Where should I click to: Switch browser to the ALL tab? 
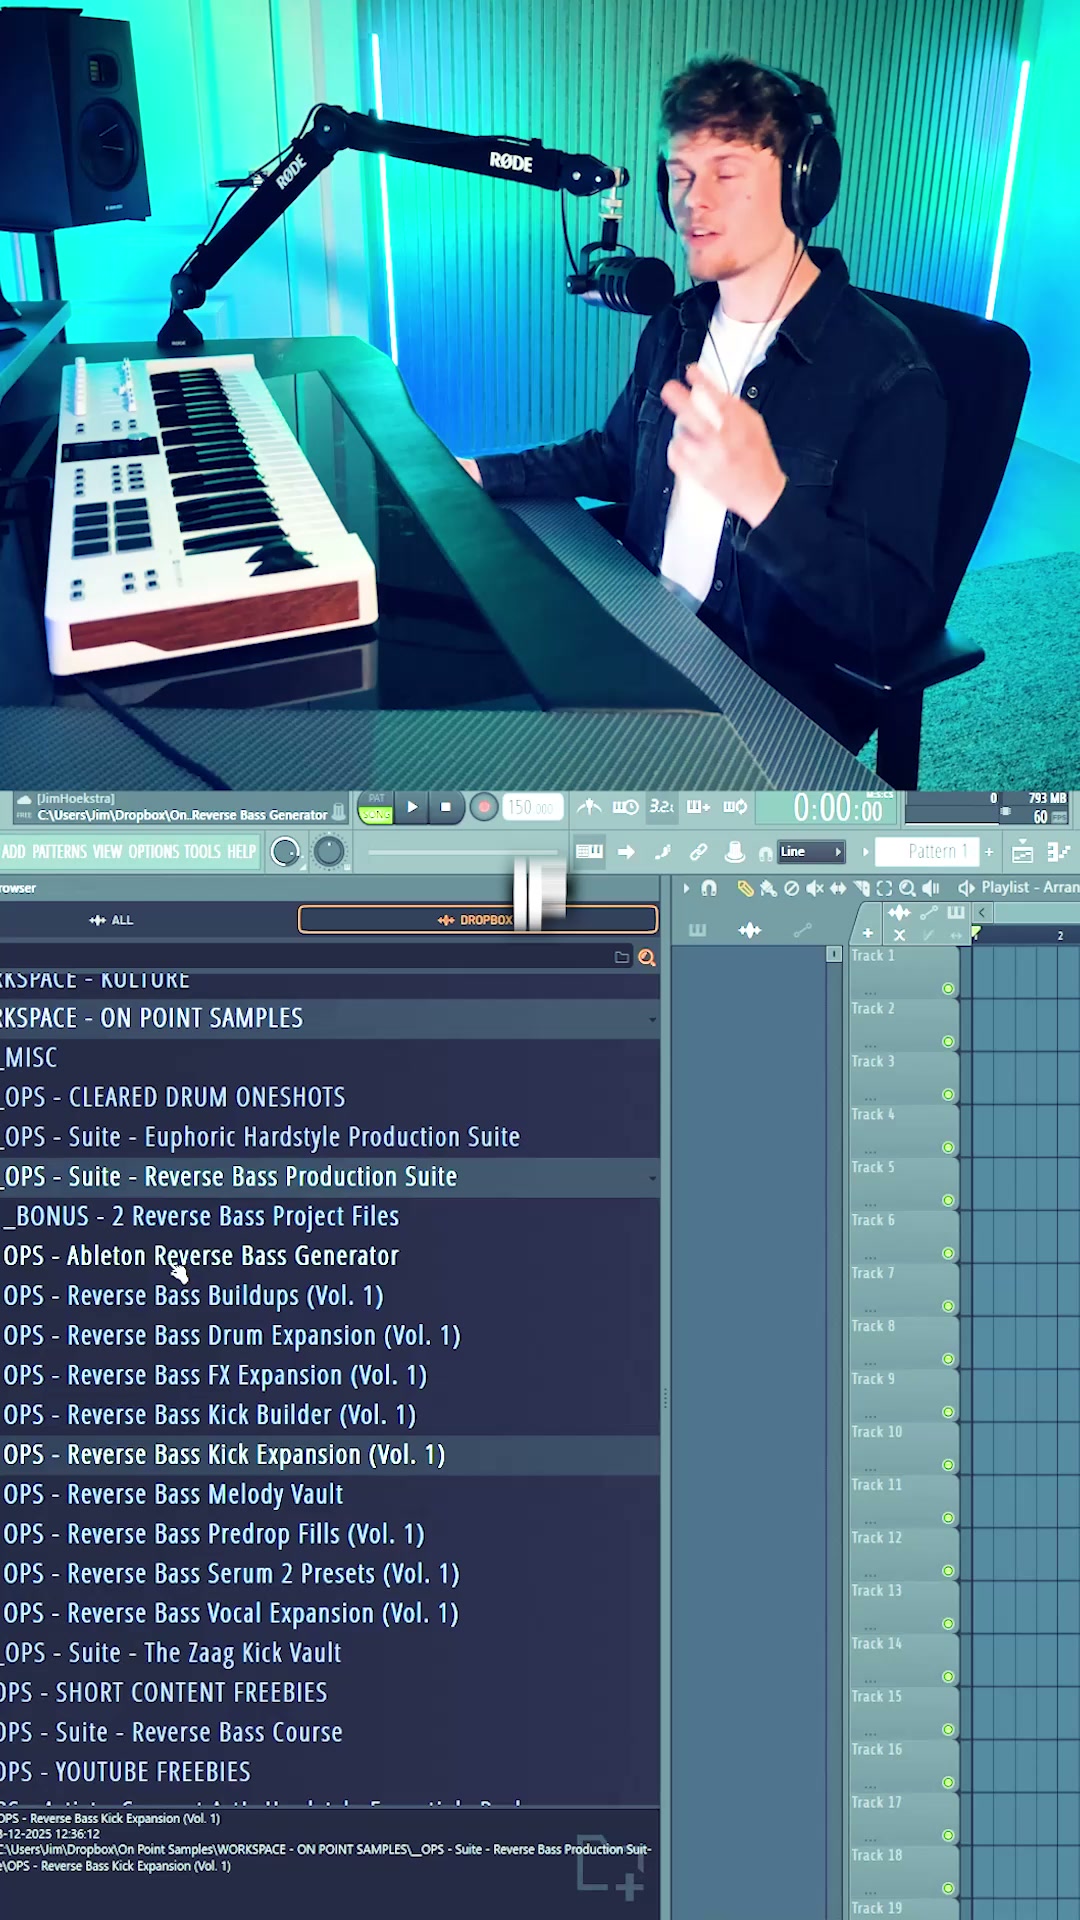pyautogui.click(x=112, y=920)
